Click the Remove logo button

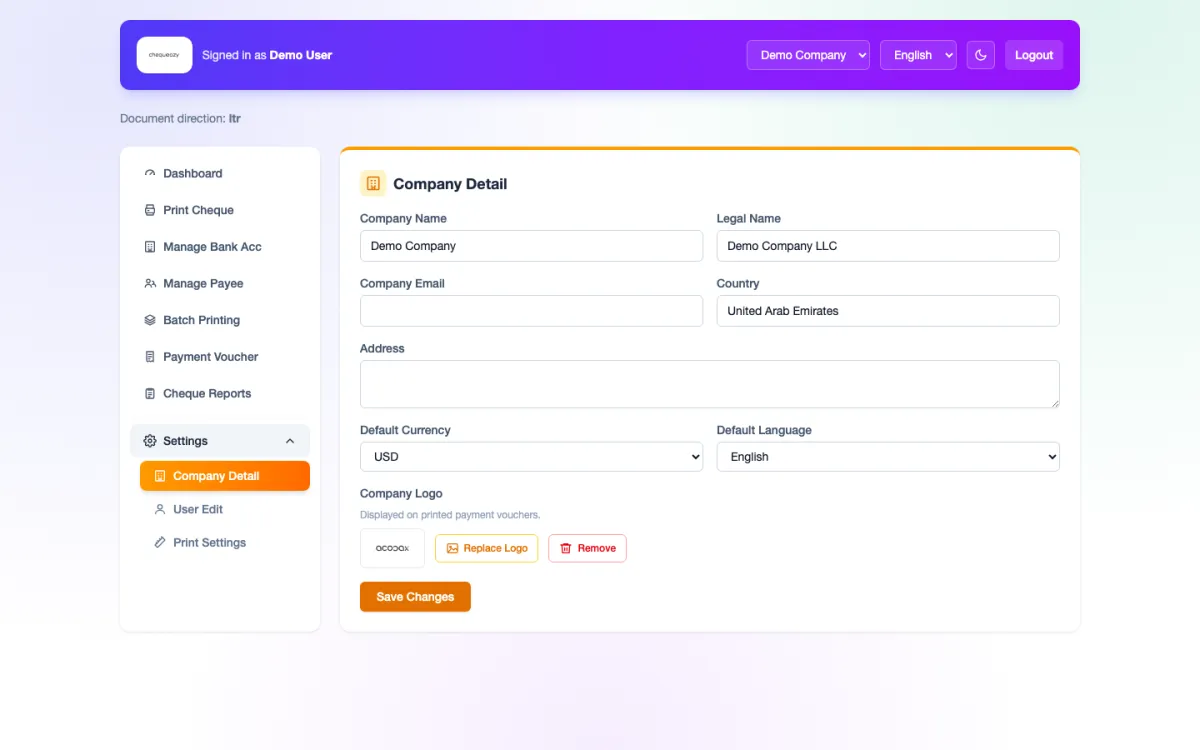click(587, 548)
